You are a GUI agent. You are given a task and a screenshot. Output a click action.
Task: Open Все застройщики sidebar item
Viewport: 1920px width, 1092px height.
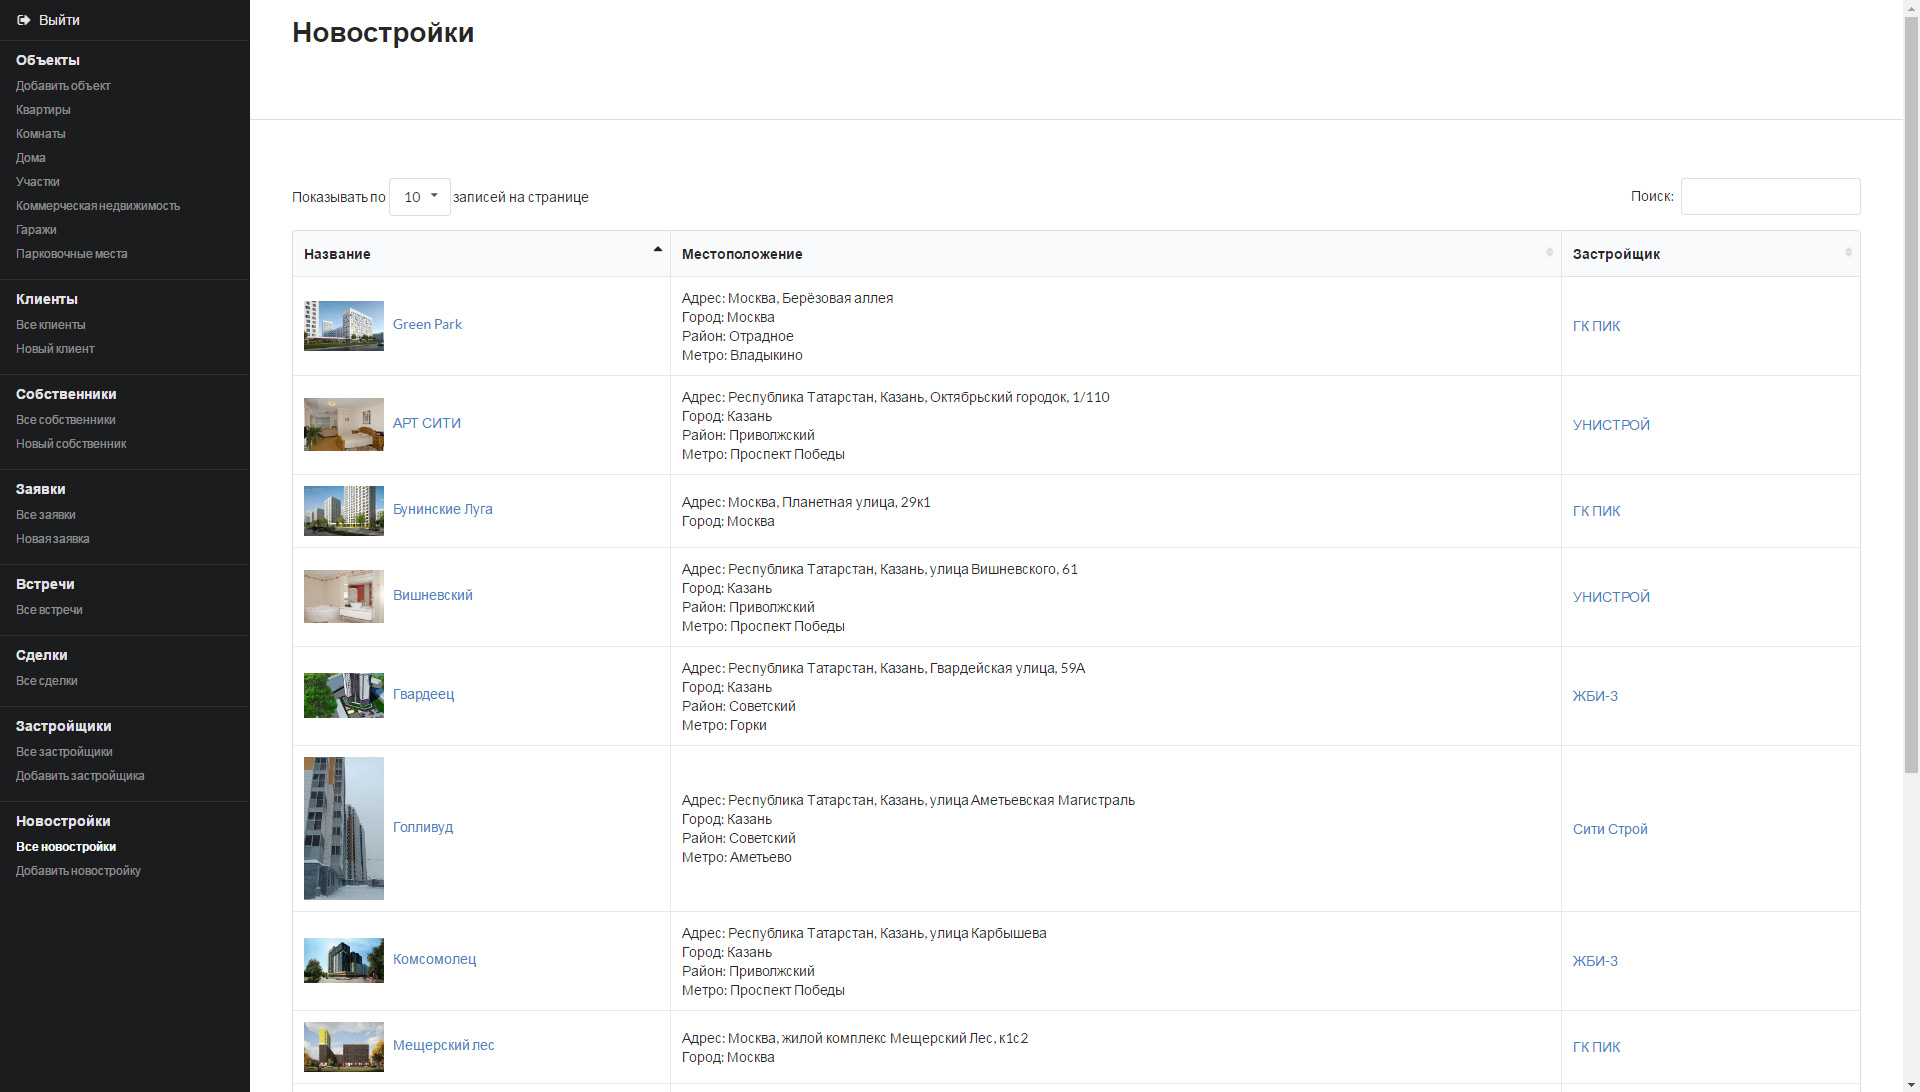click(64, 752)
